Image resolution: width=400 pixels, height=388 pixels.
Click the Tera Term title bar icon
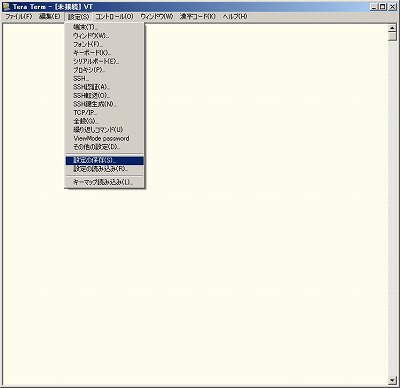6,7
